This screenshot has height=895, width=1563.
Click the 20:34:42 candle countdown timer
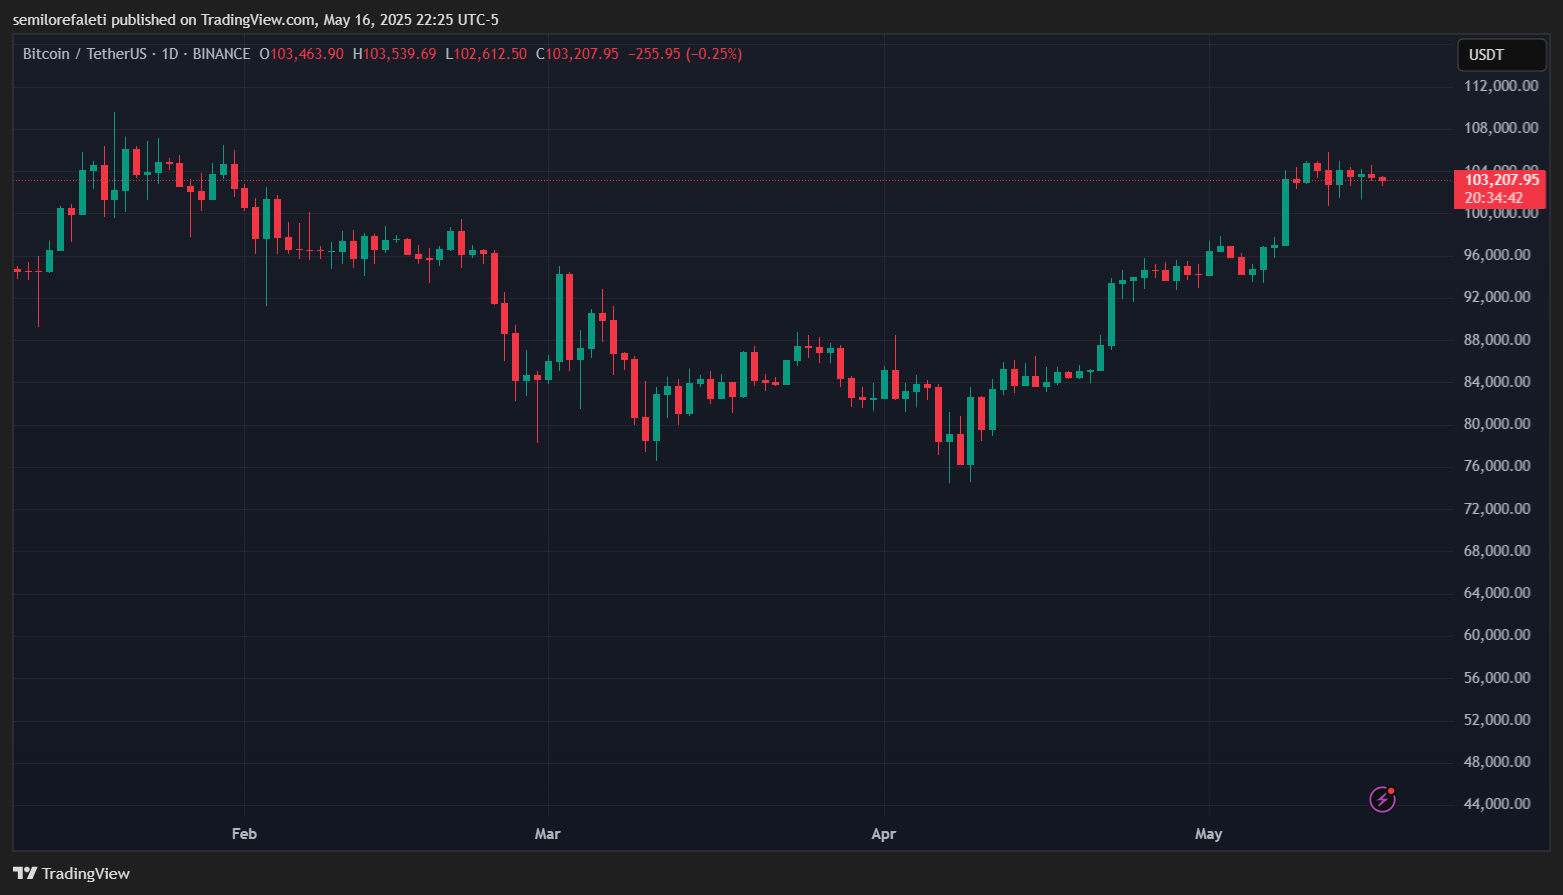click(x=1493, y=198)
